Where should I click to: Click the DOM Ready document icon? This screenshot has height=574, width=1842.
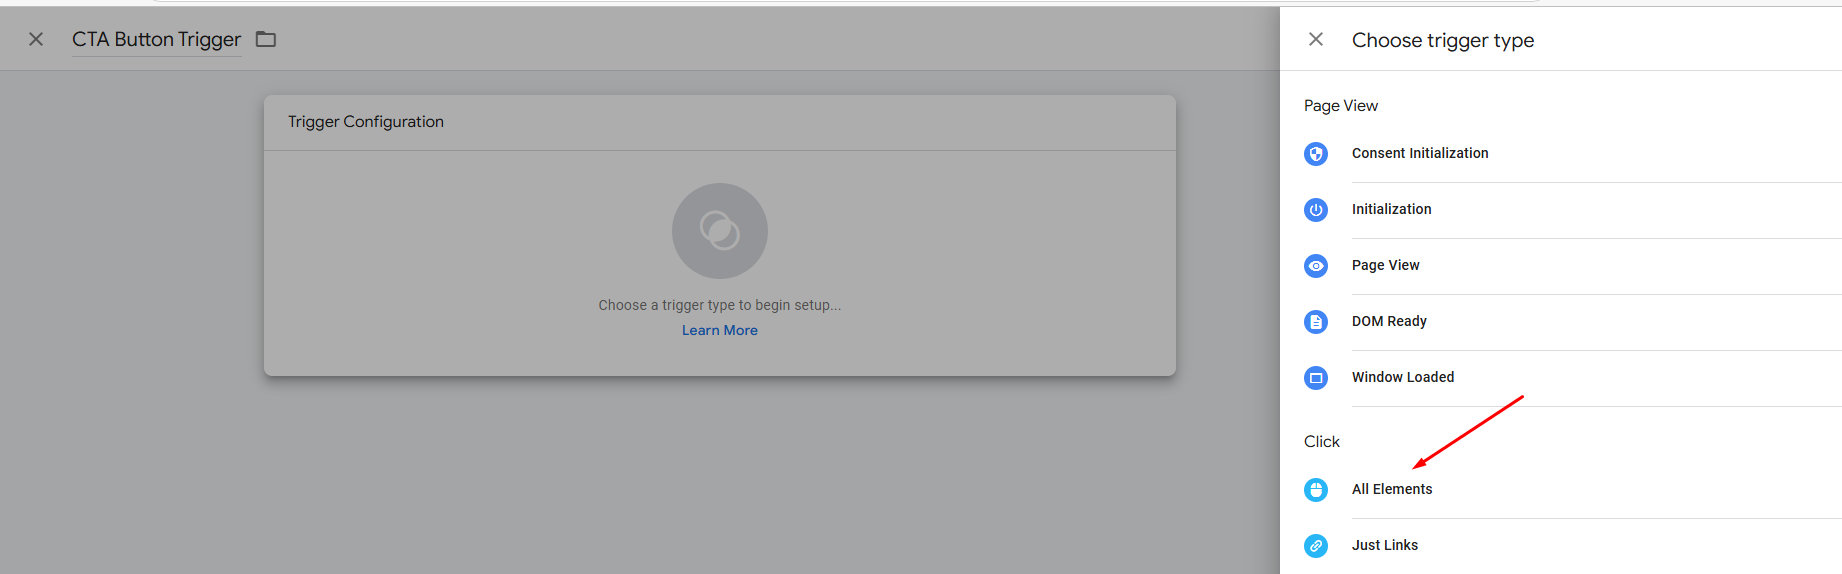(1316, 322)
